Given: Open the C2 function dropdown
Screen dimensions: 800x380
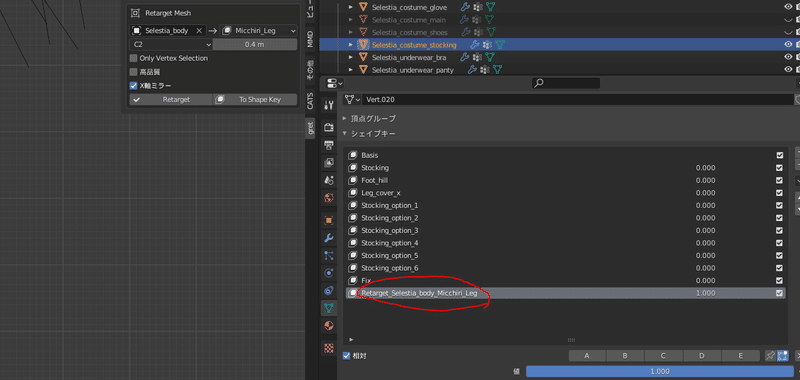Looking at the screenshot, I should tap(171, 44).
